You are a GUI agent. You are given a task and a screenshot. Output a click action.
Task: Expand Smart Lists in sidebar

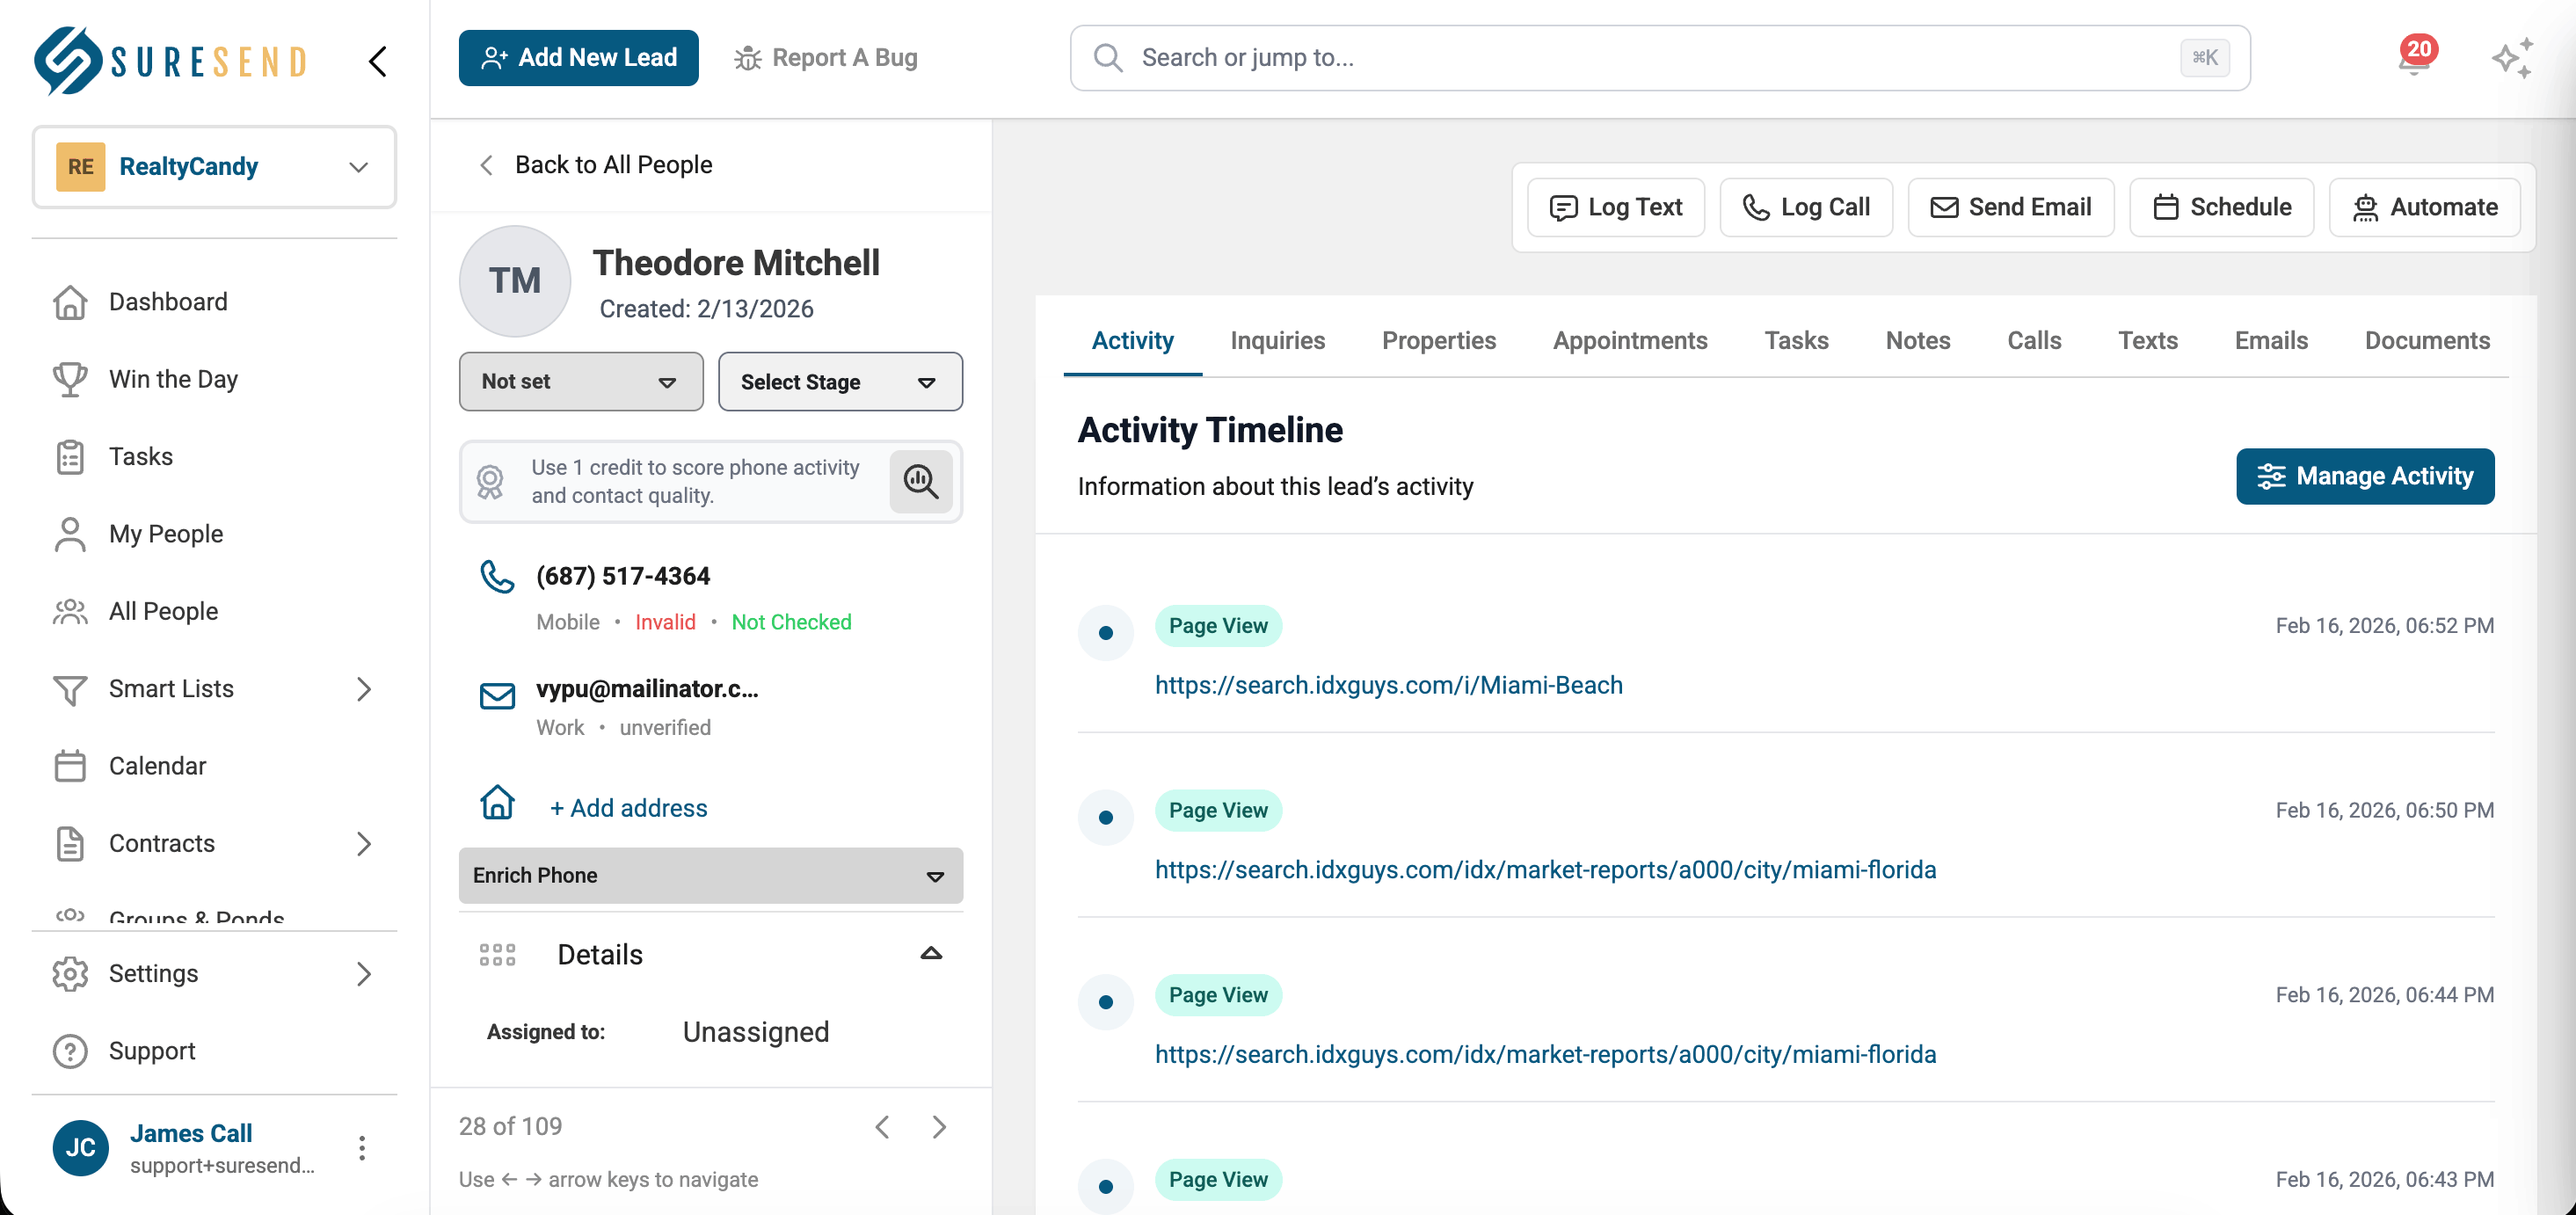(364, 689)
